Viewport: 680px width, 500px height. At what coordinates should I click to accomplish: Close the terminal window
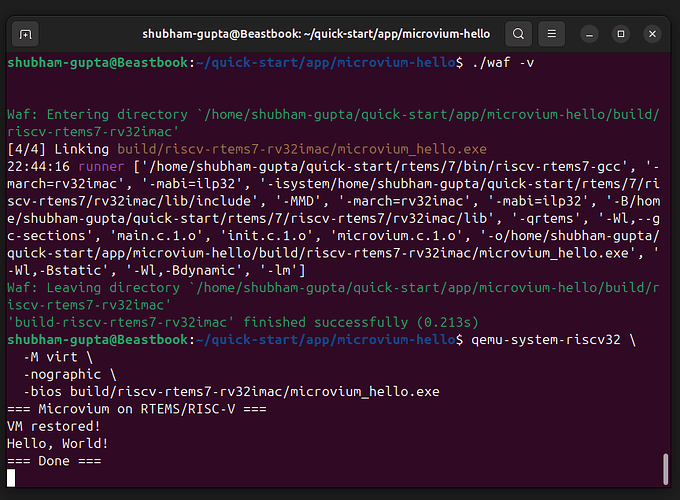coord(652,34)
